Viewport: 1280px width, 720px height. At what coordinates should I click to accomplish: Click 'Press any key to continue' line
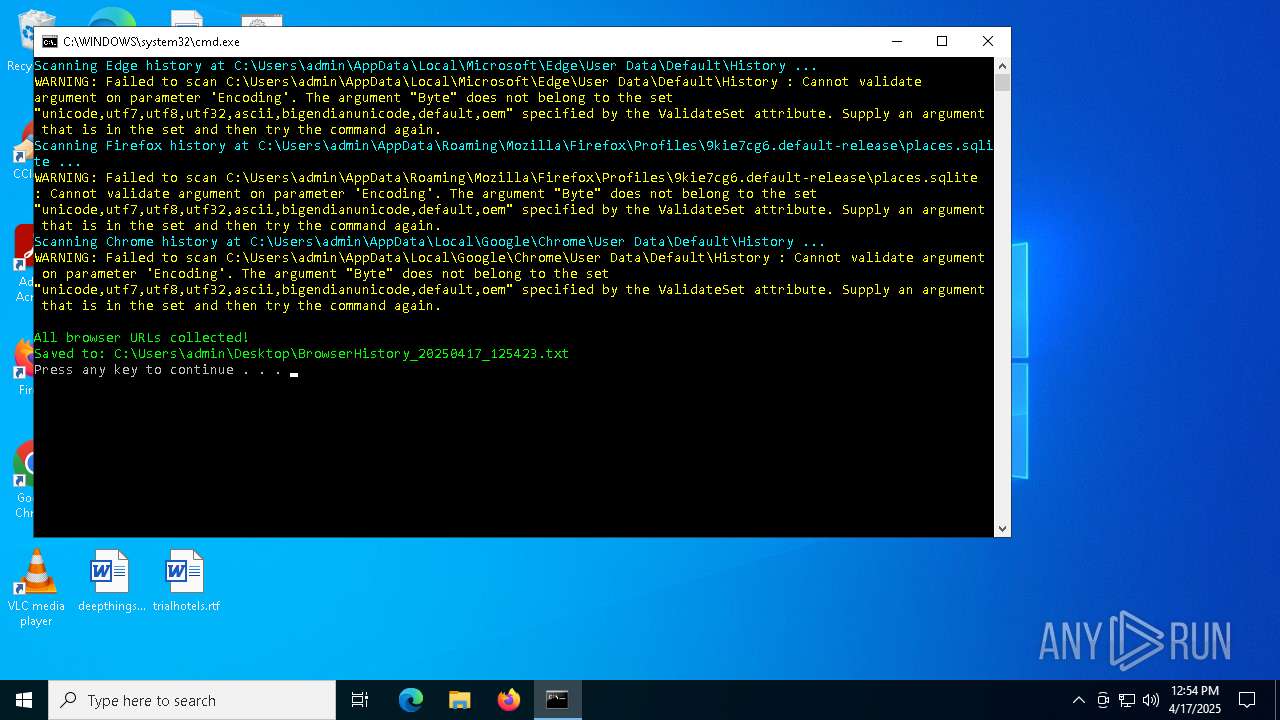pos(158,370)
